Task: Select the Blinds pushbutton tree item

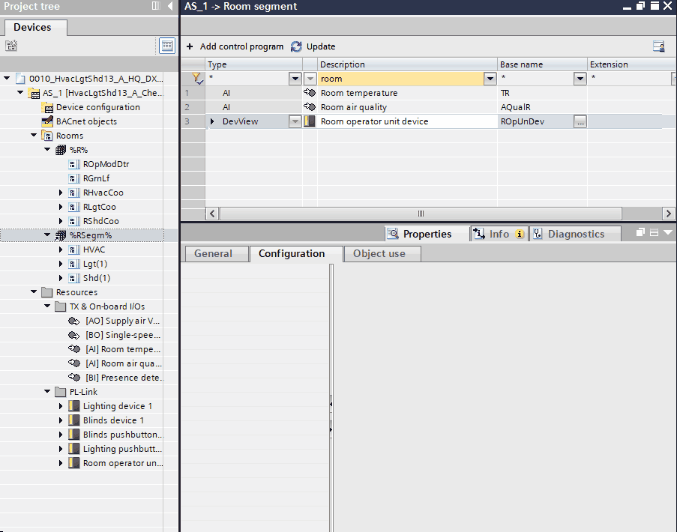Action: pos(123,434)
